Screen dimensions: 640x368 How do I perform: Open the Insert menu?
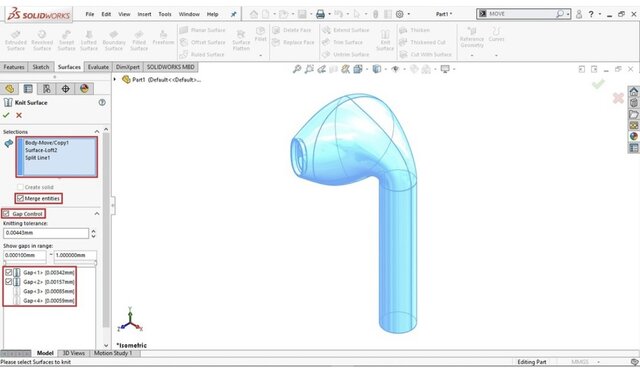pyautogui.click(x=144, y=14)
